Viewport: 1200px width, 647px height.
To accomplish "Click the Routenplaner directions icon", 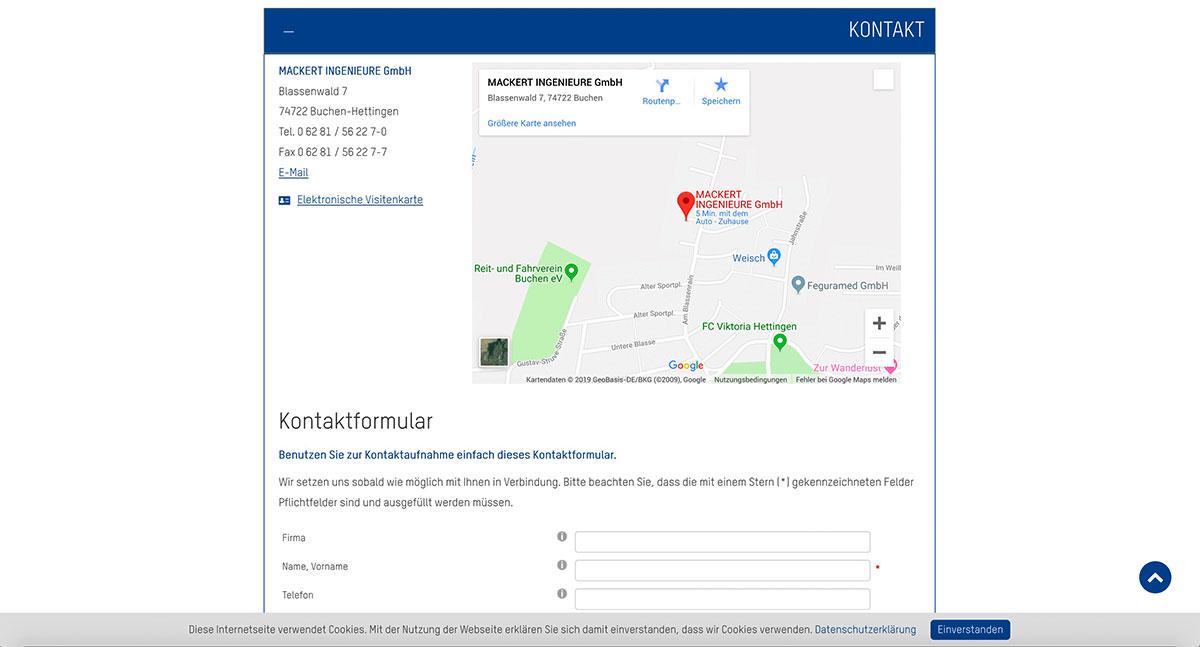I will point(661,86).
